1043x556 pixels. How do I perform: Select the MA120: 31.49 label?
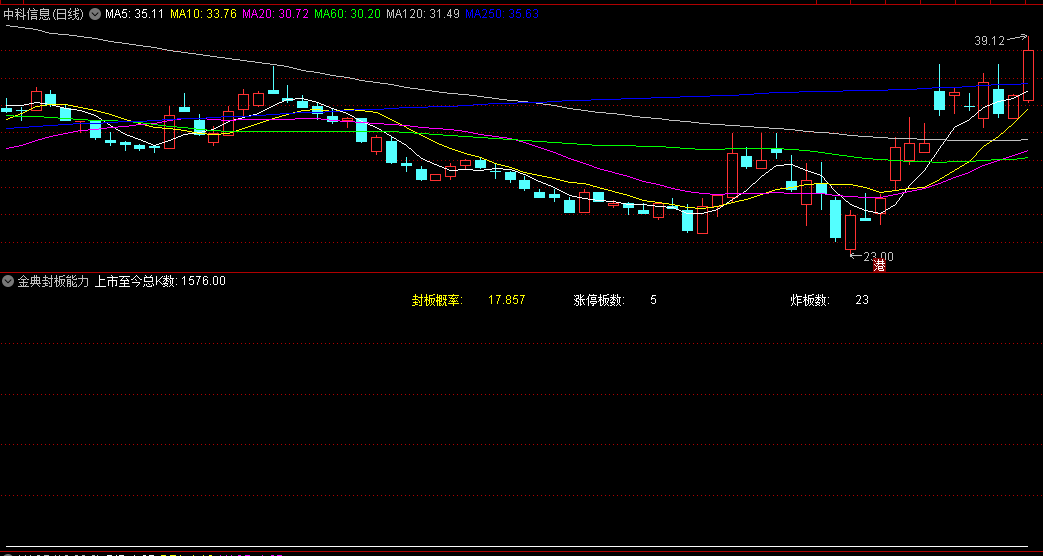(x=422, y=14)
